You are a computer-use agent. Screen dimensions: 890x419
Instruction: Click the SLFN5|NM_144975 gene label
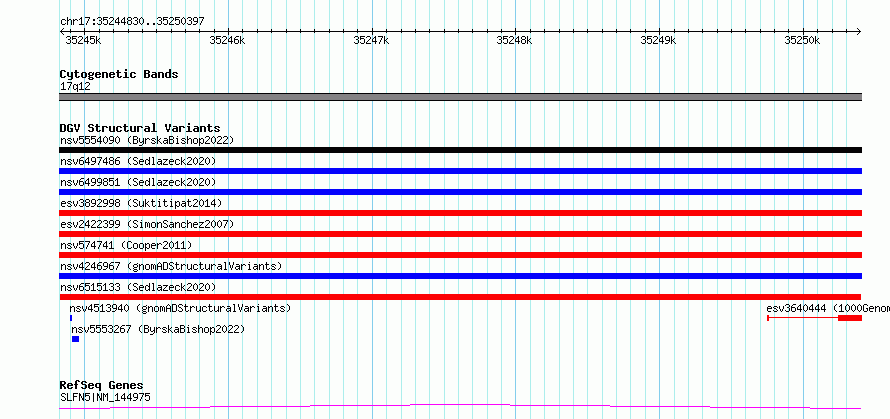click(x=105, y=397)
